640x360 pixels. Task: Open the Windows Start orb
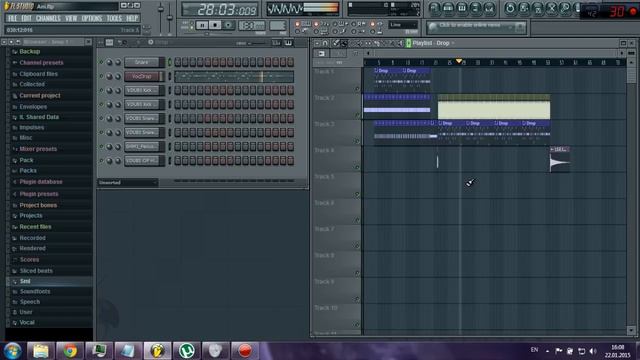pos(12,351)
